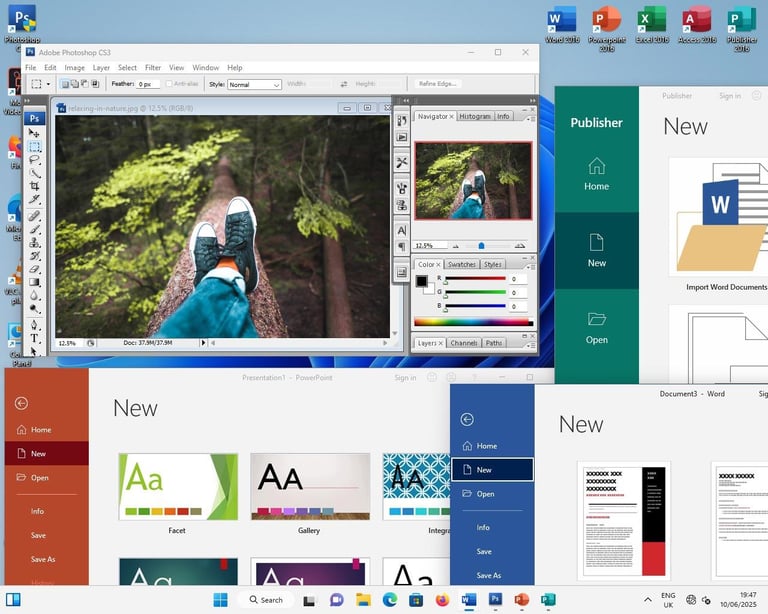
Task: Toggle the Anti-alias checkbox
Action: pos(169,84)
